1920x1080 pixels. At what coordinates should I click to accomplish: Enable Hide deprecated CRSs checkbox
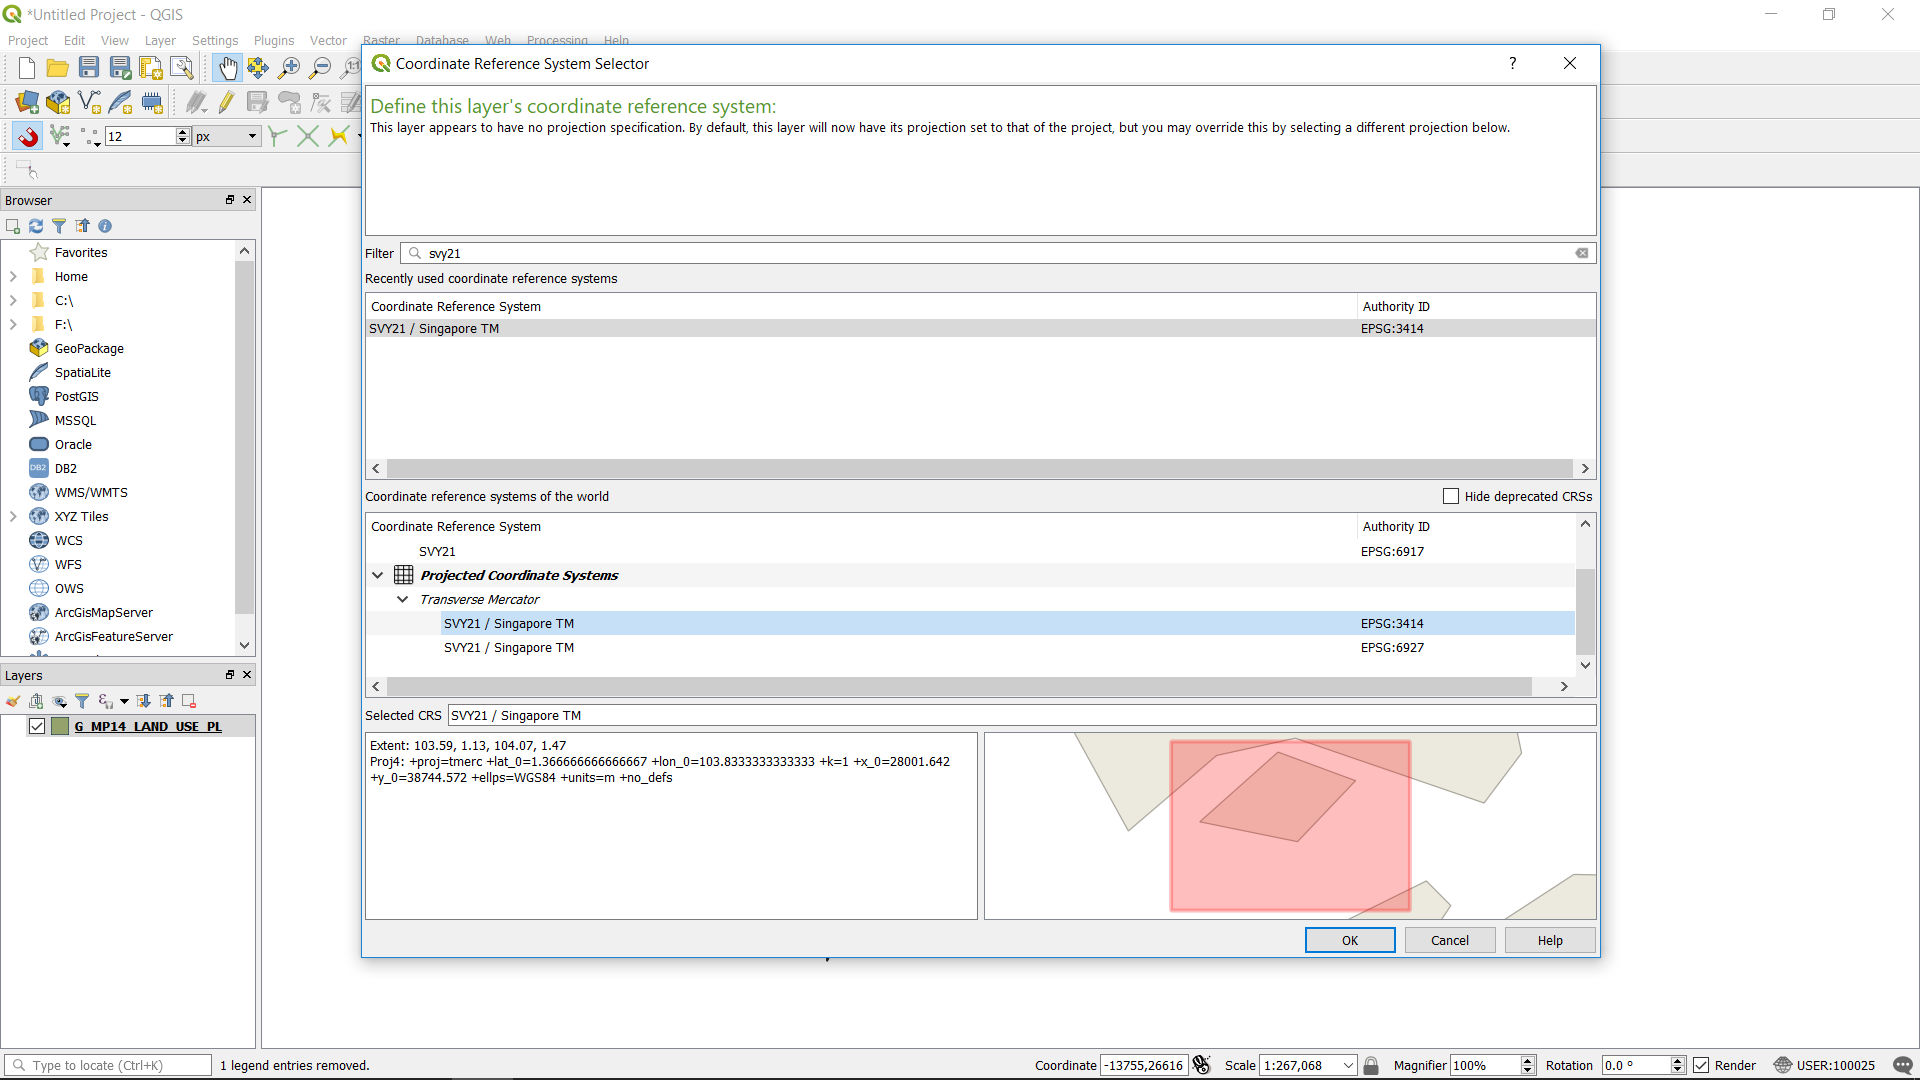[1451, 496]
